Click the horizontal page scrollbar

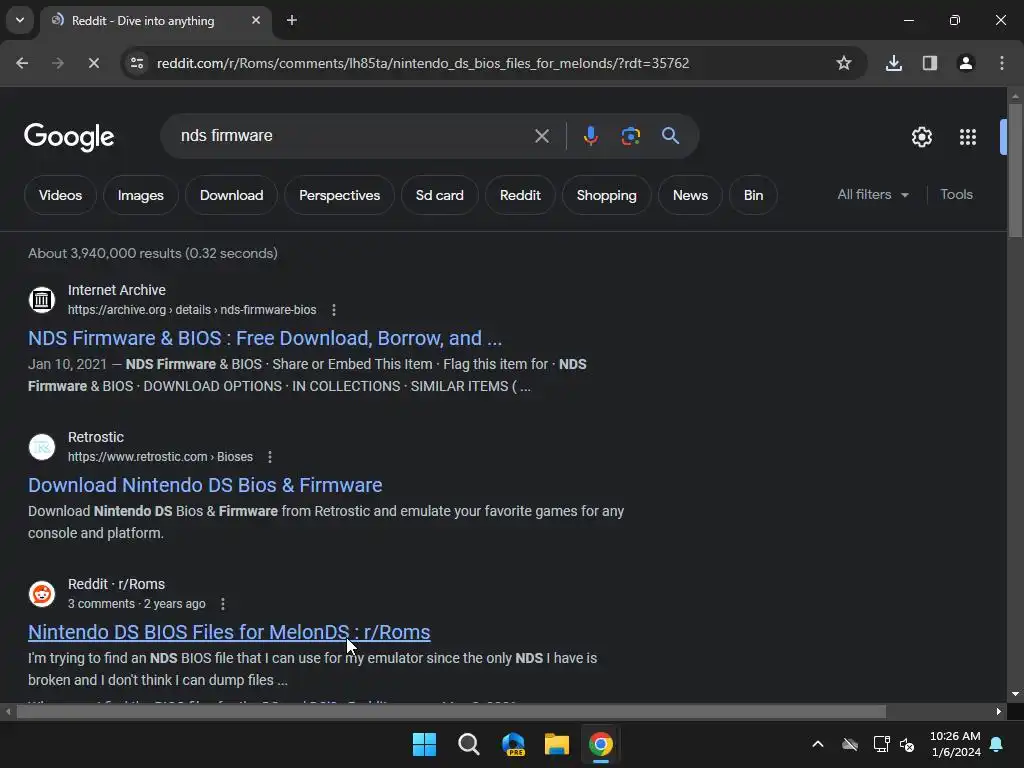click(x=451, y=711)
